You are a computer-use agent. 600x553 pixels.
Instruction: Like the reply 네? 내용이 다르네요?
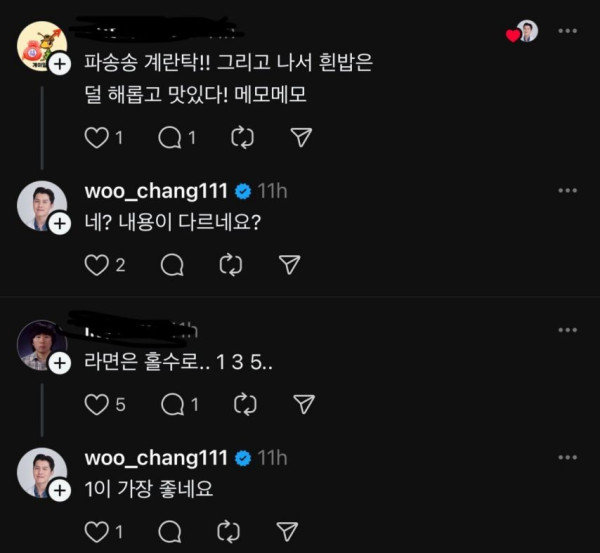(x=96, y=264)
